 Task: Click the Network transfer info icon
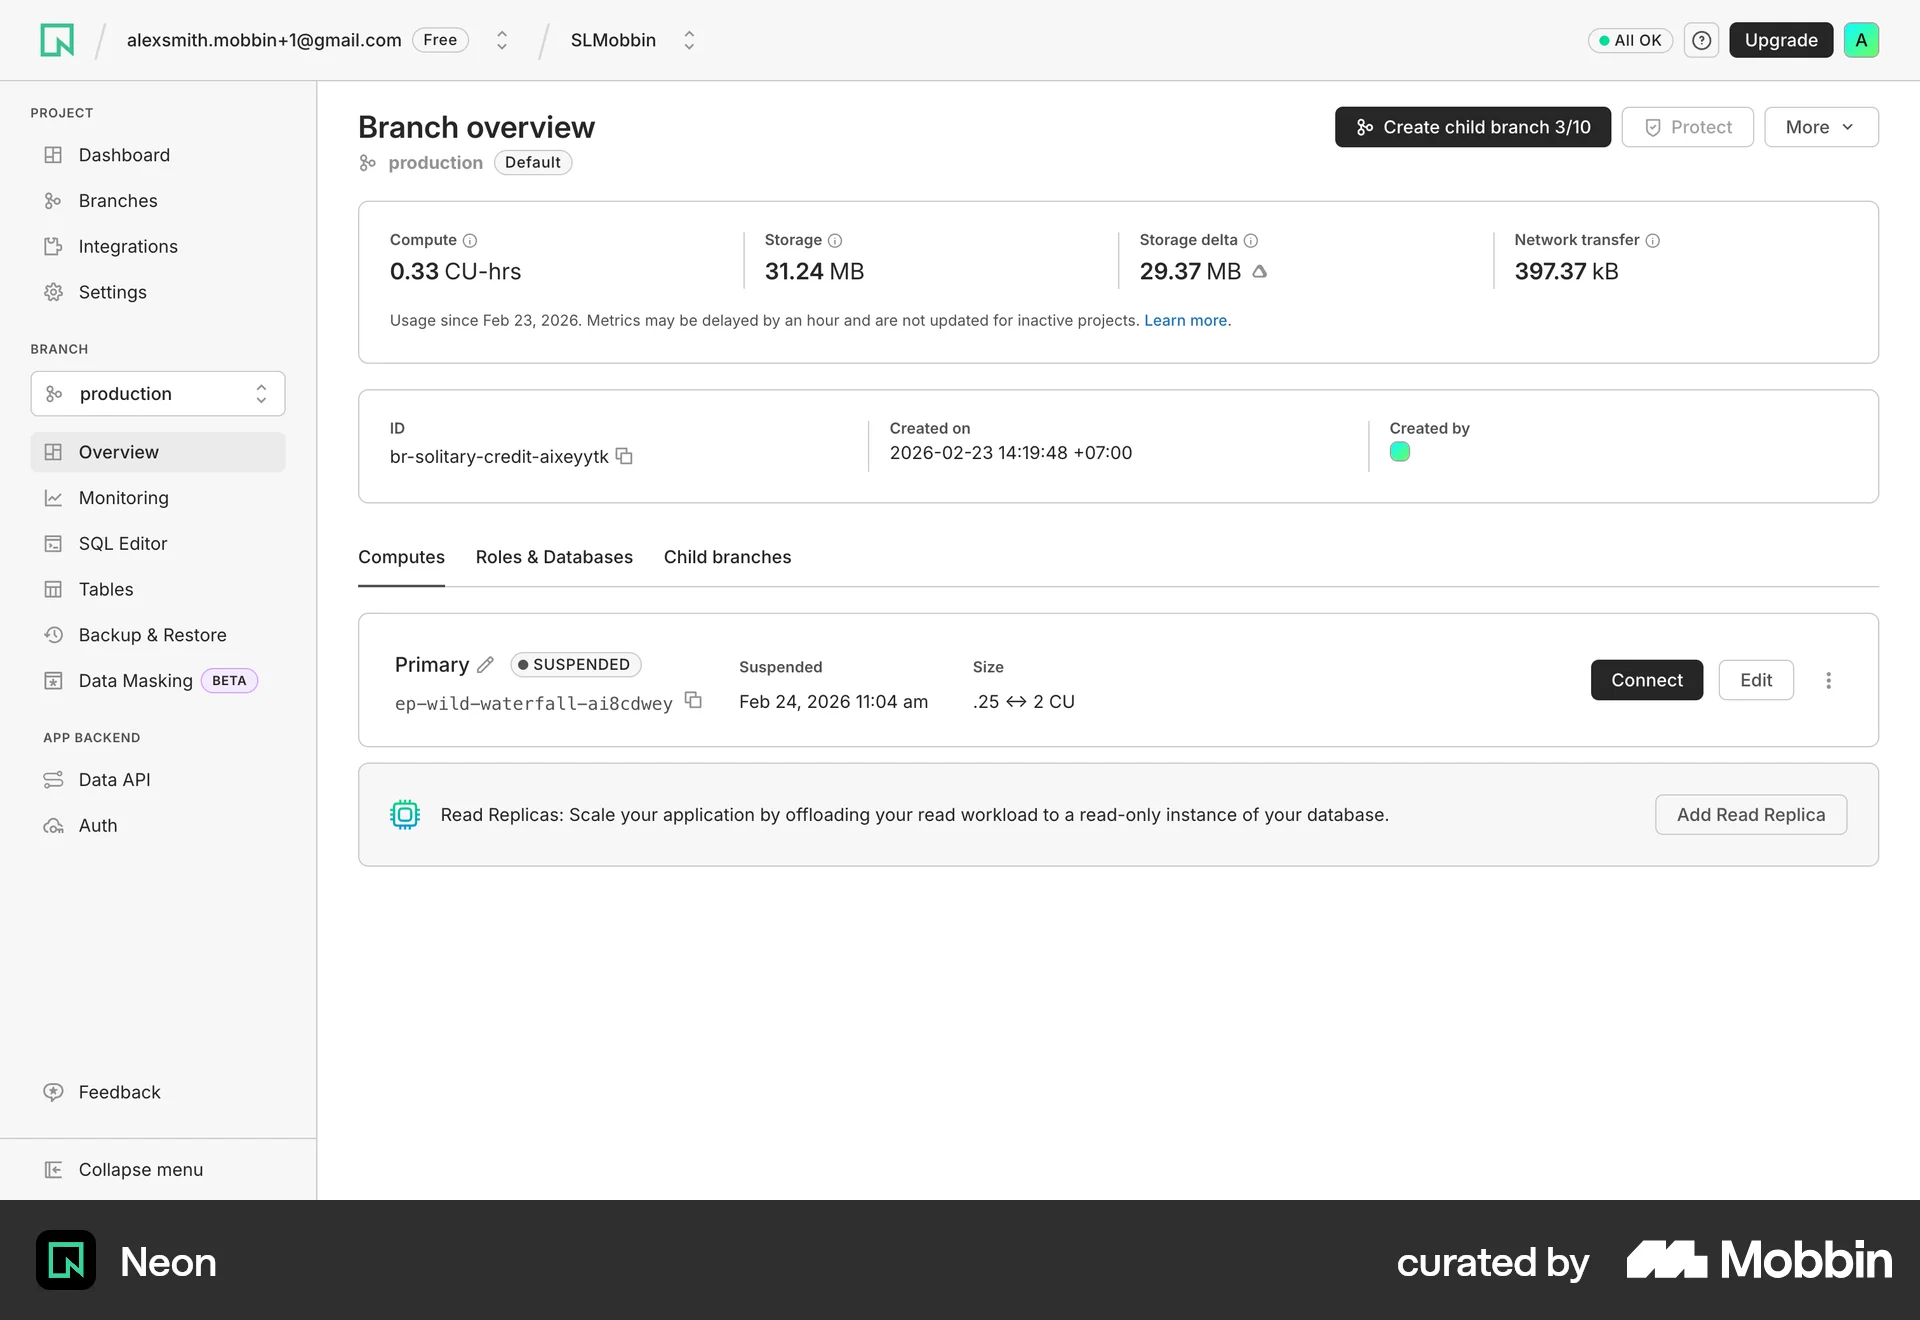[x=1653, y=240]
